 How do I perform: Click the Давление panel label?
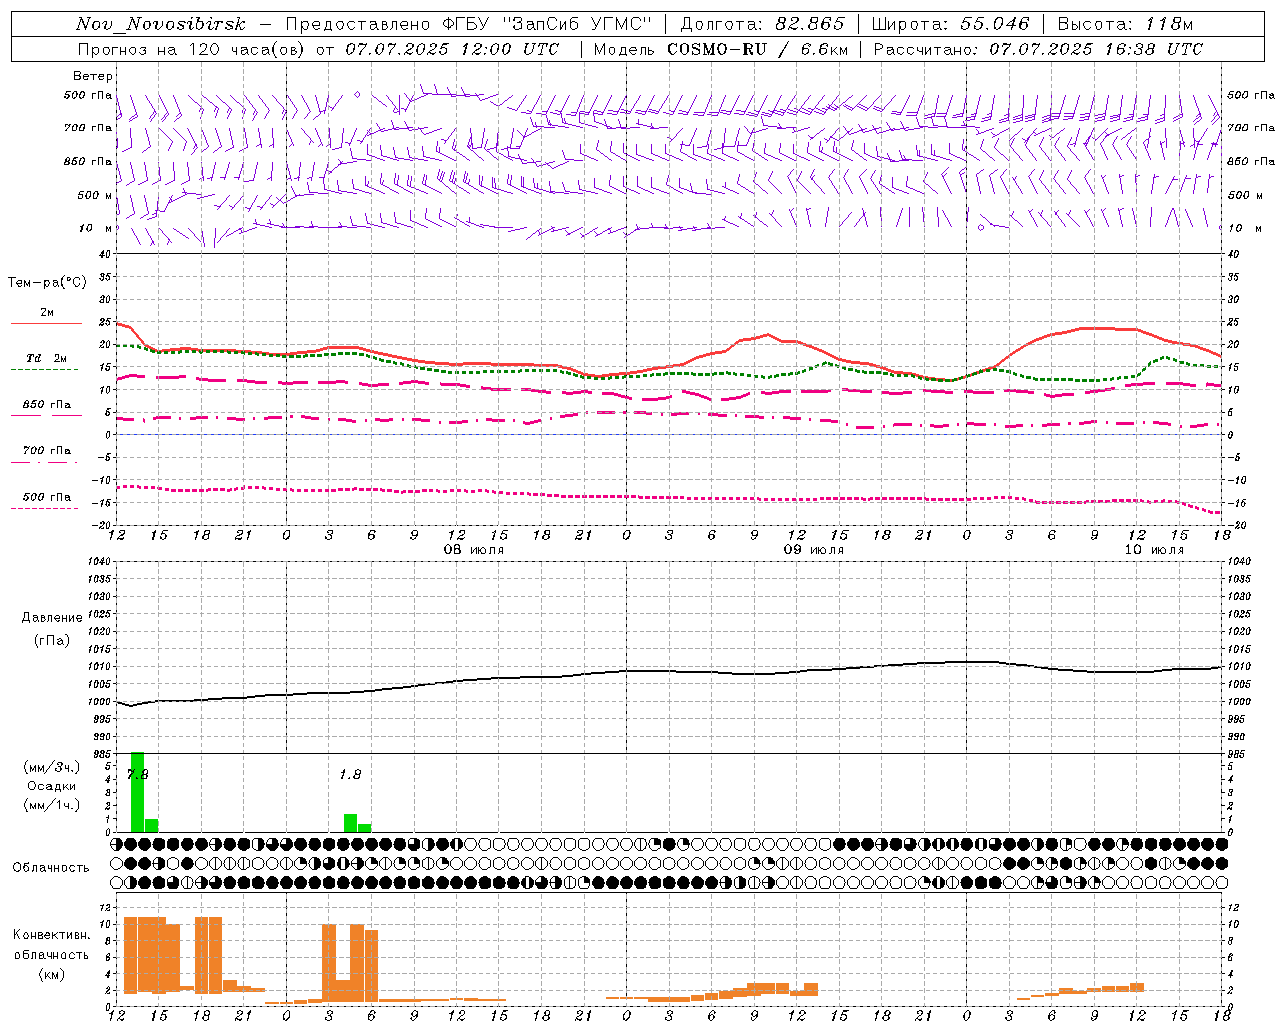52,618
